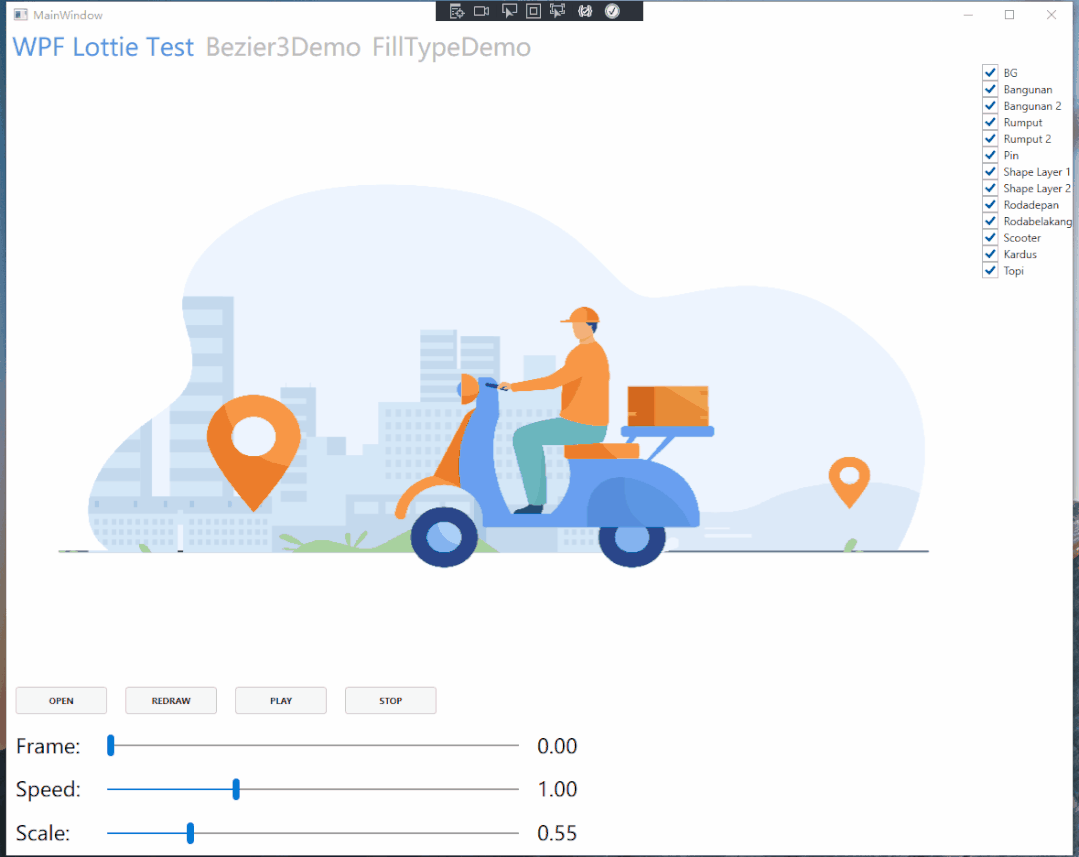Click the Hot Reload braces icon

coord(586,11)
